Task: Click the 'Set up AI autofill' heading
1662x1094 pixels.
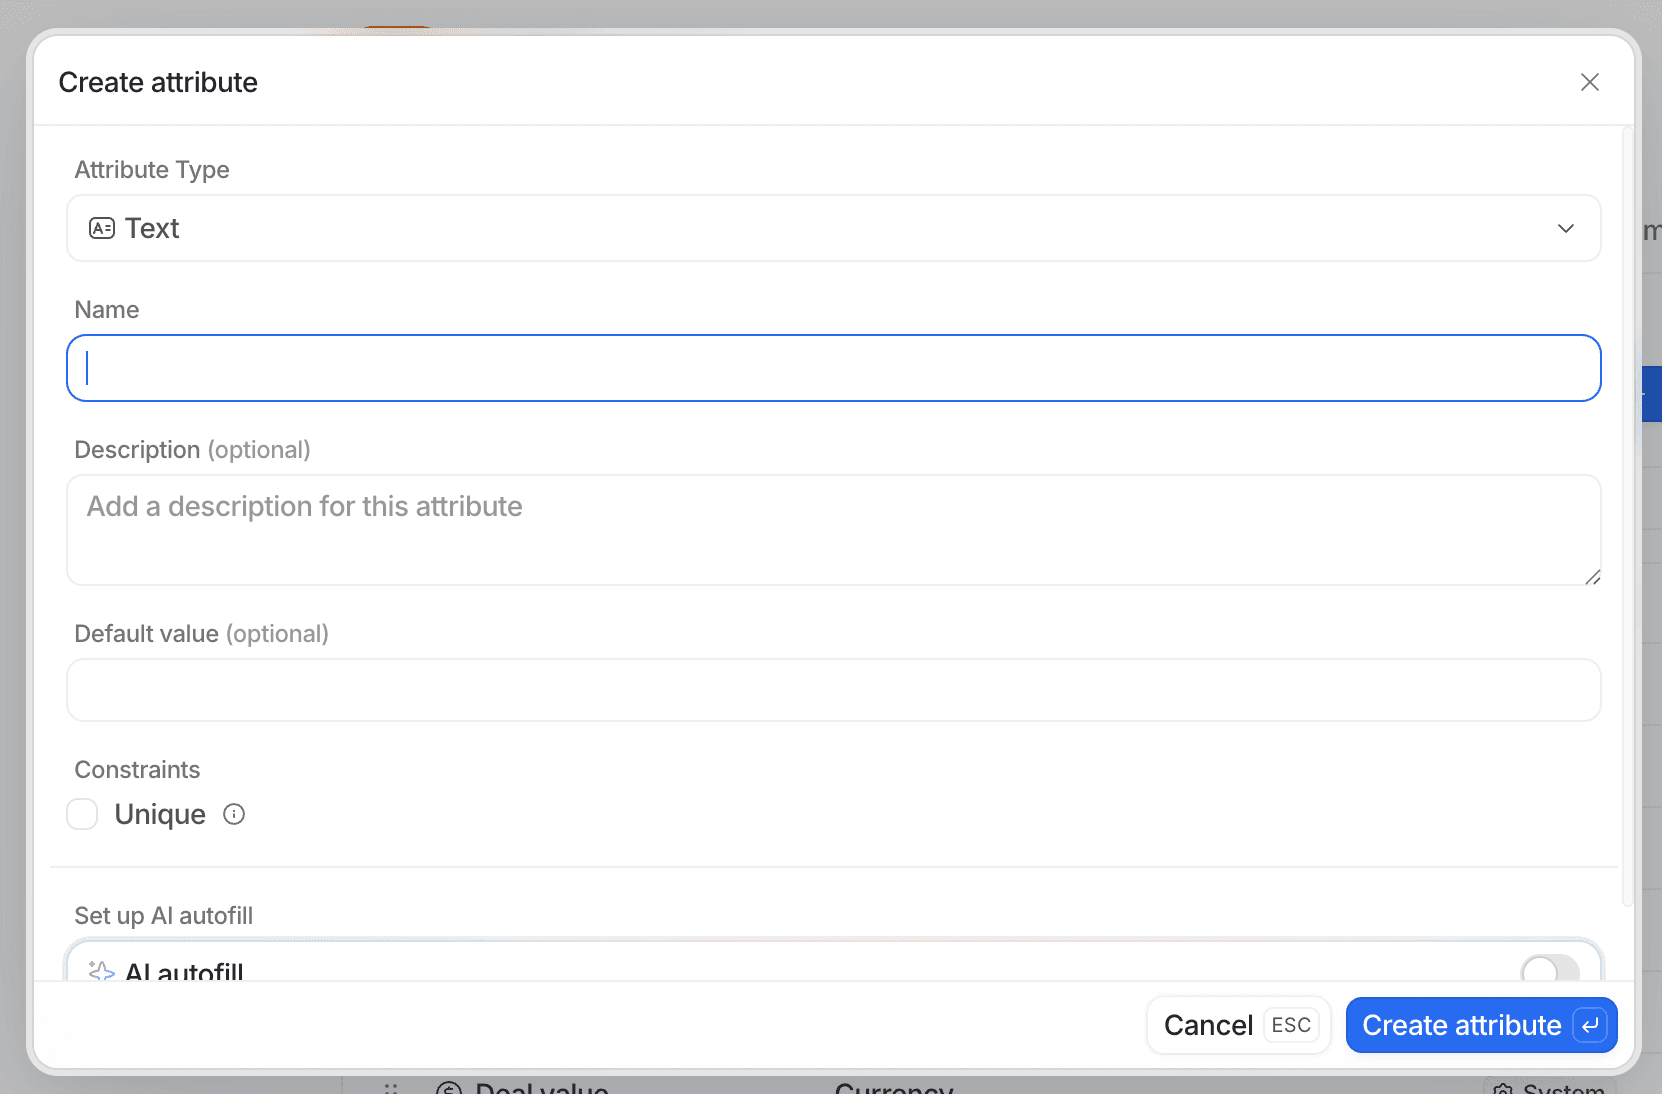Action: 163,916
